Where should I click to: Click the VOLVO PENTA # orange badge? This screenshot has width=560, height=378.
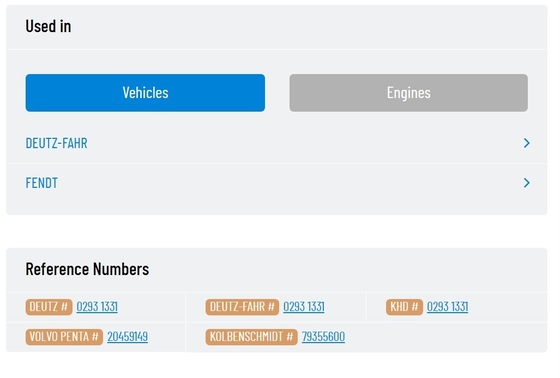pyautogui.click(x=64, y=337)
